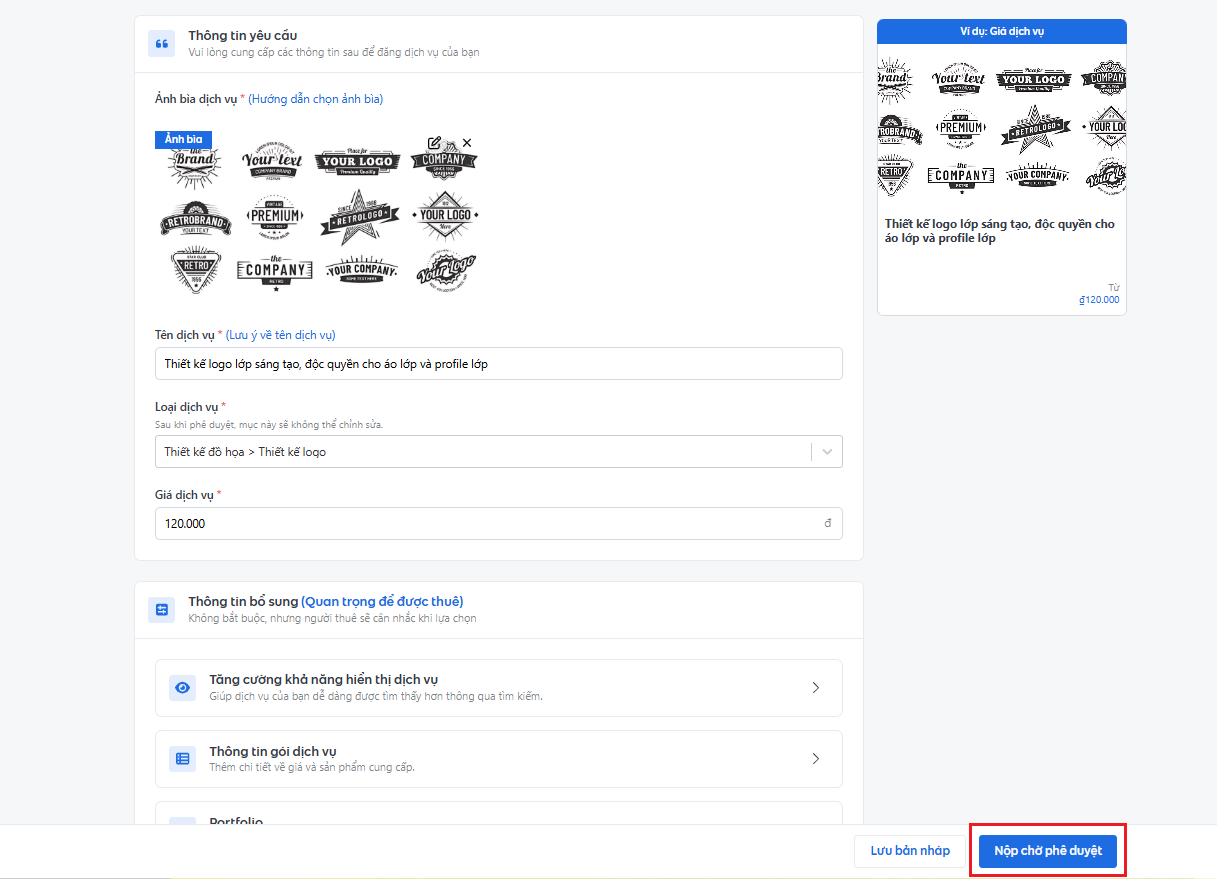Click the list icon for Thông tin gói dịch vụ
Screen dimensions: 1217x879
coord(182,759)
